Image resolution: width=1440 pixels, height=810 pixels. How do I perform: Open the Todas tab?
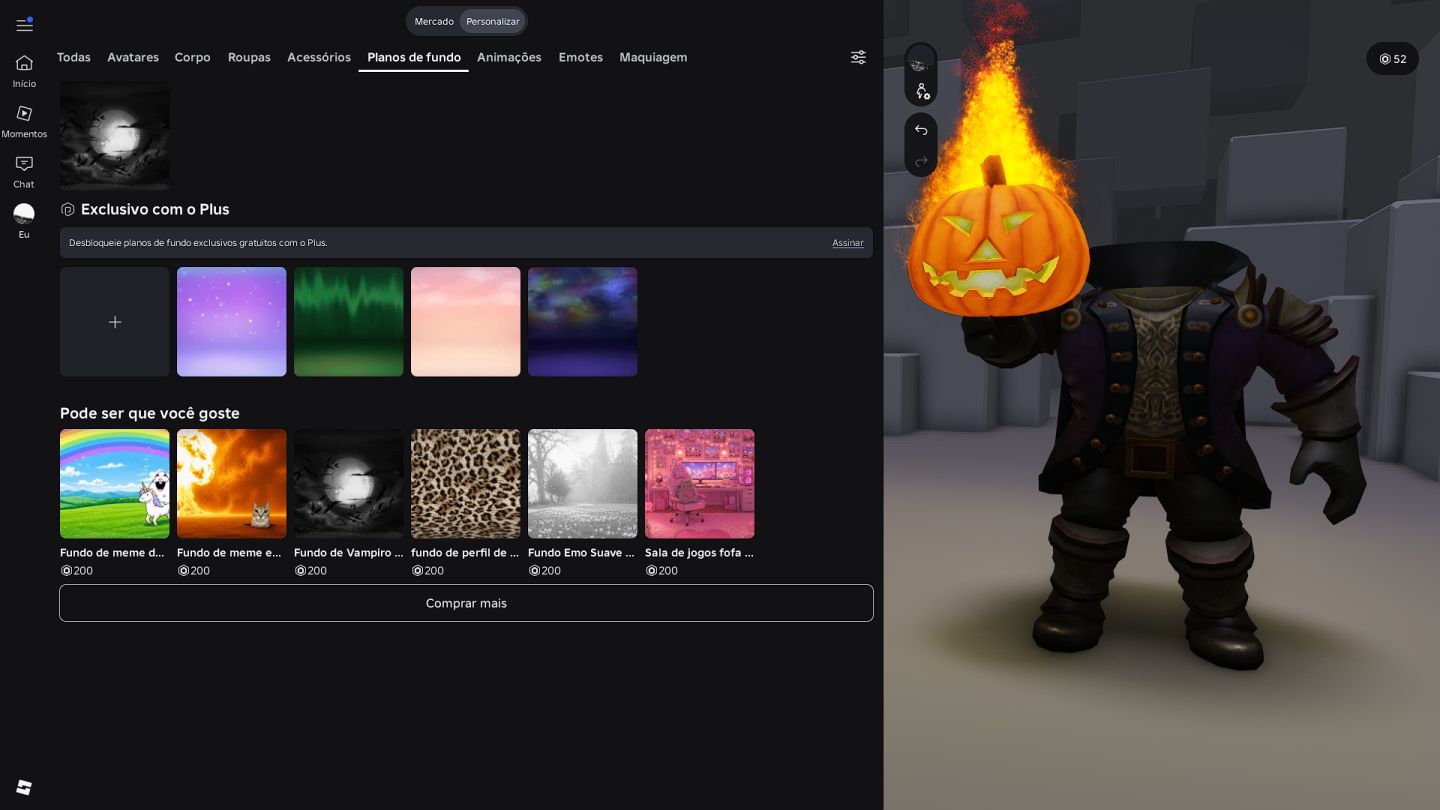(74, 57)
